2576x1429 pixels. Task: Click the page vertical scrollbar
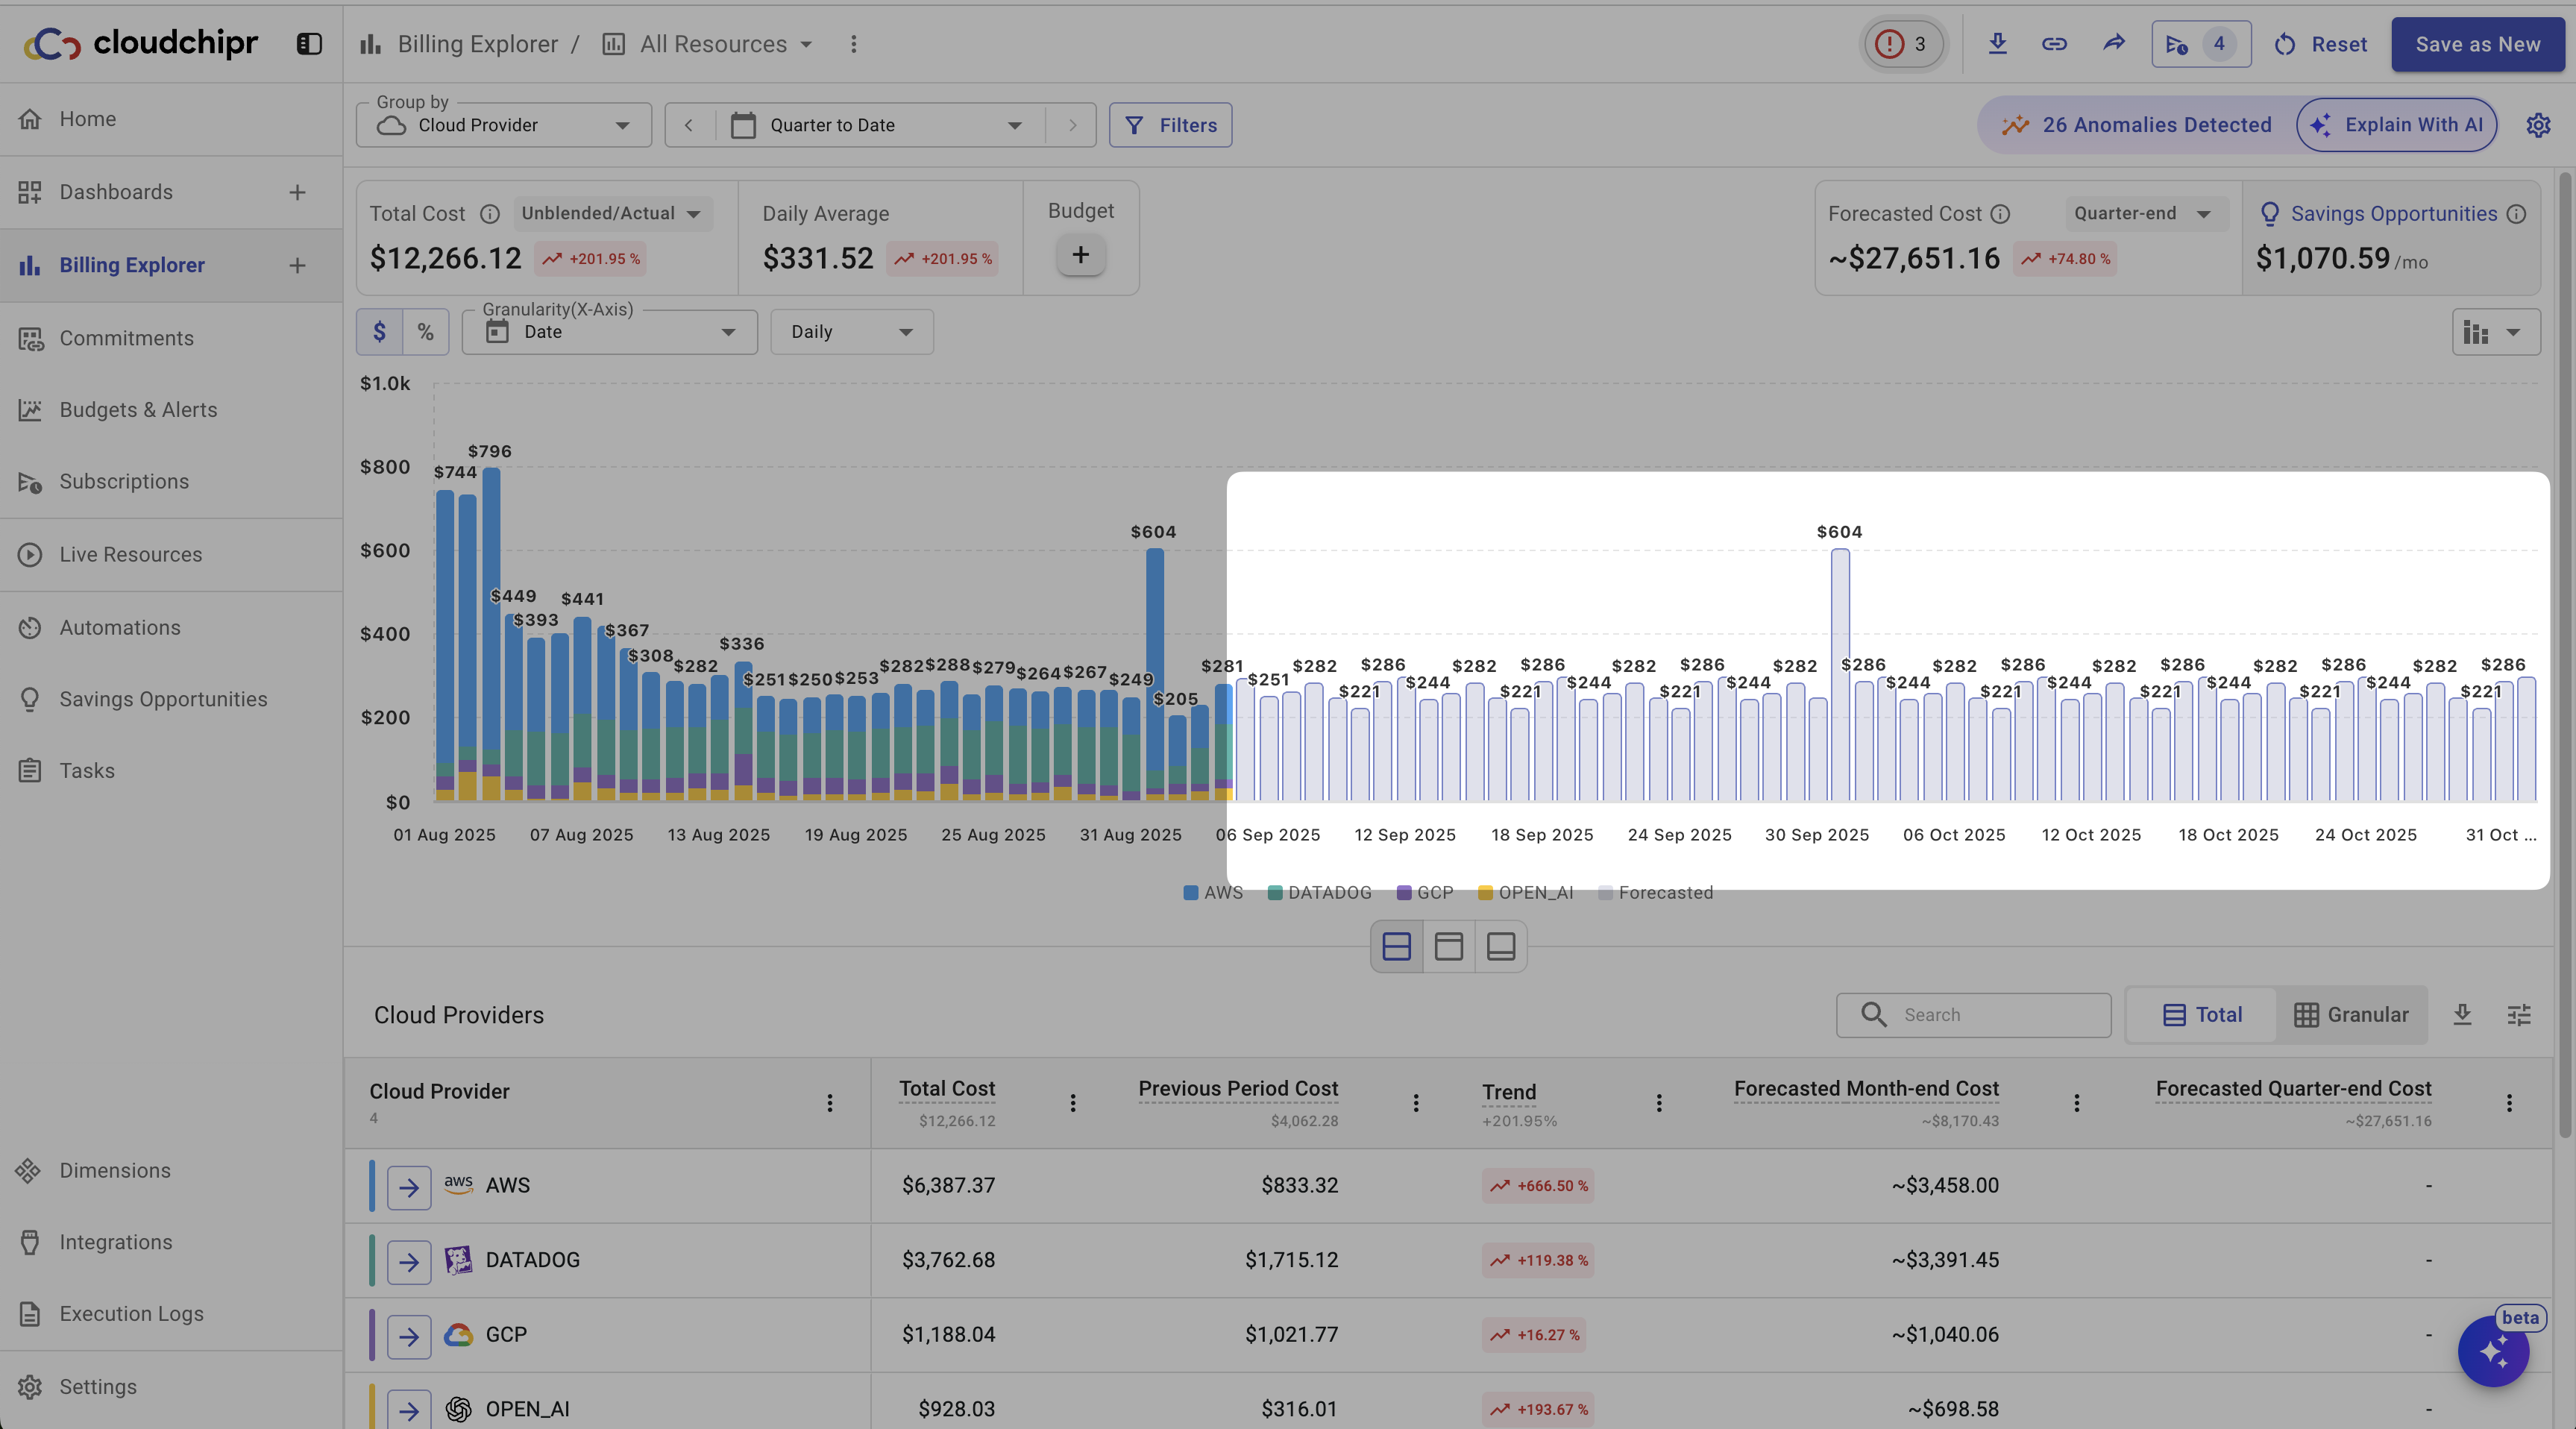pos(2564,655)
